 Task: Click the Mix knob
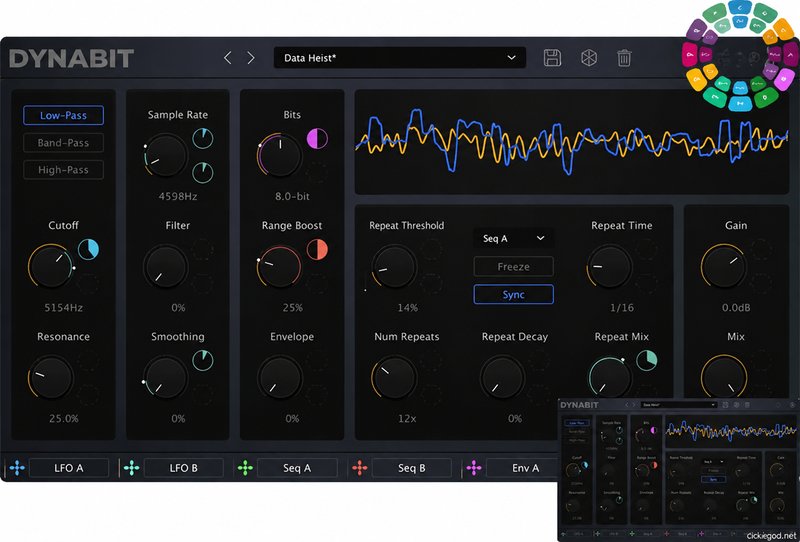pos(723,378)
